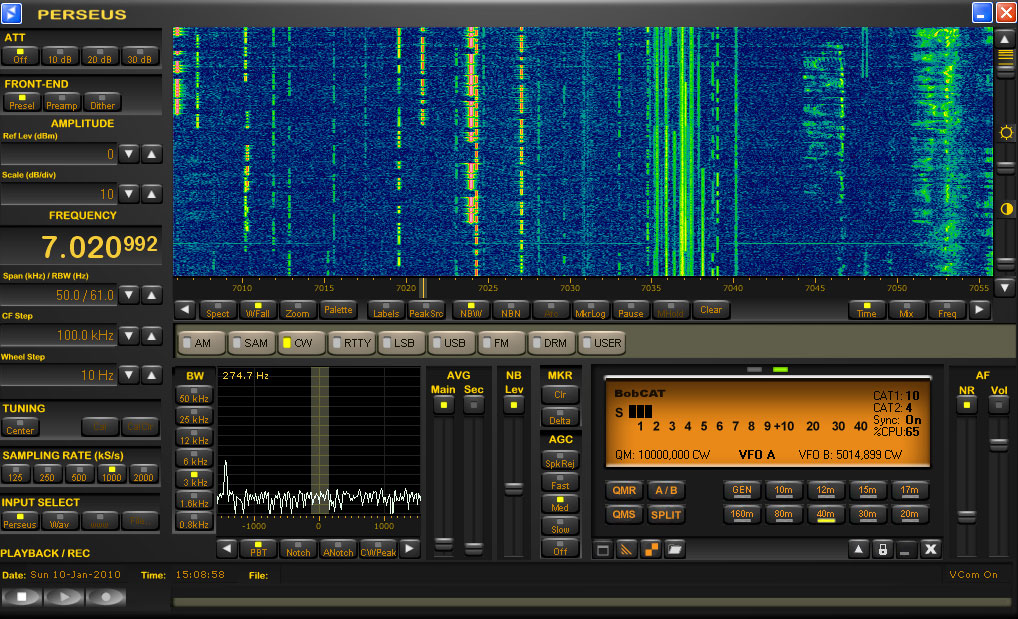Click waterfall scroll down arrow
The image size is (1018, 619).
point(1005,287)
